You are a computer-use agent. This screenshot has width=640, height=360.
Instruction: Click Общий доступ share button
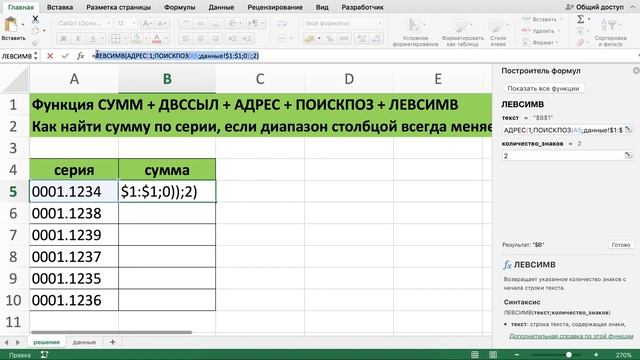(595, 7)
